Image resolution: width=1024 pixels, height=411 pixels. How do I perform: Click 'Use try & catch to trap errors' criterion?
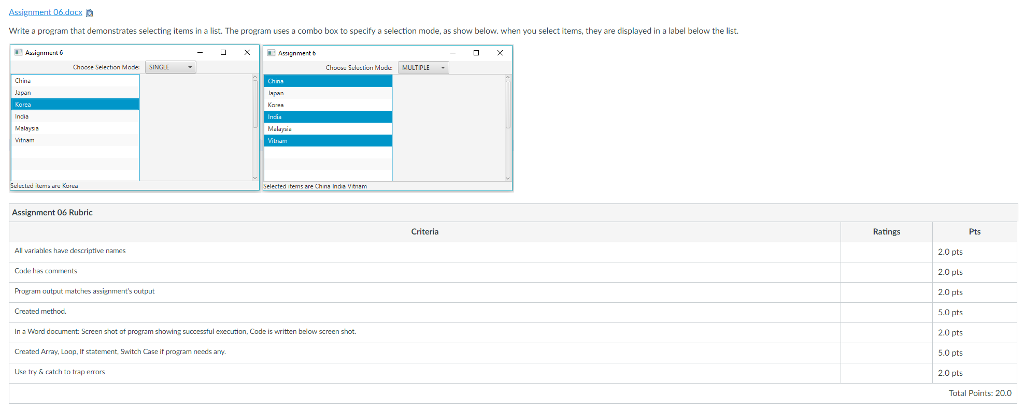59,372
